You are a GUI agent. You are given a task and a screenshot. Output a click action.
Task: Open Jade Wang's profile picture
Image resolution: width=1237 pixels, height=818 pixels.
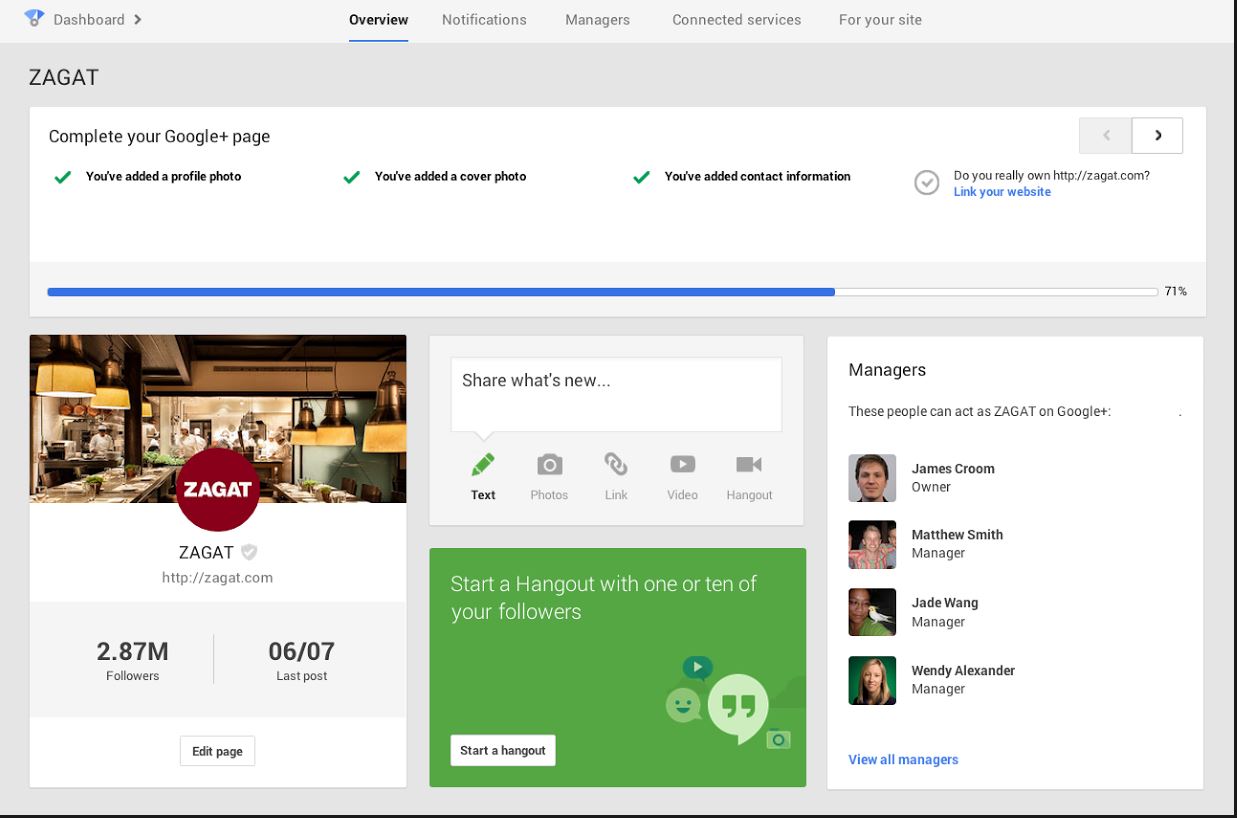point(872,612)
